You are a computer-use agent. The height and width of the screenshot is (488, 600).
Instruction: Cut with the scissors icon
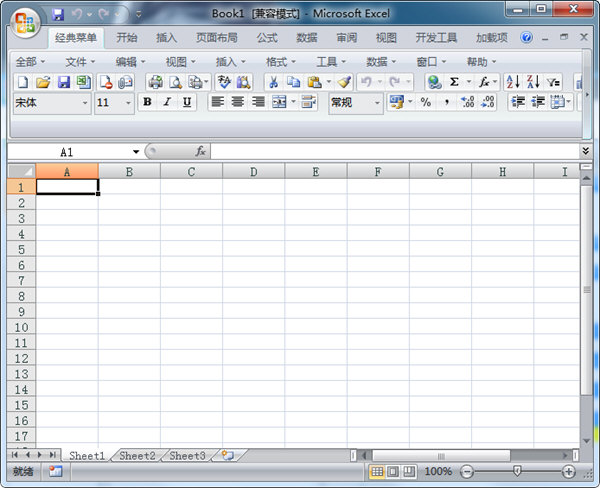pyautogui.click(x=273, y=82)
